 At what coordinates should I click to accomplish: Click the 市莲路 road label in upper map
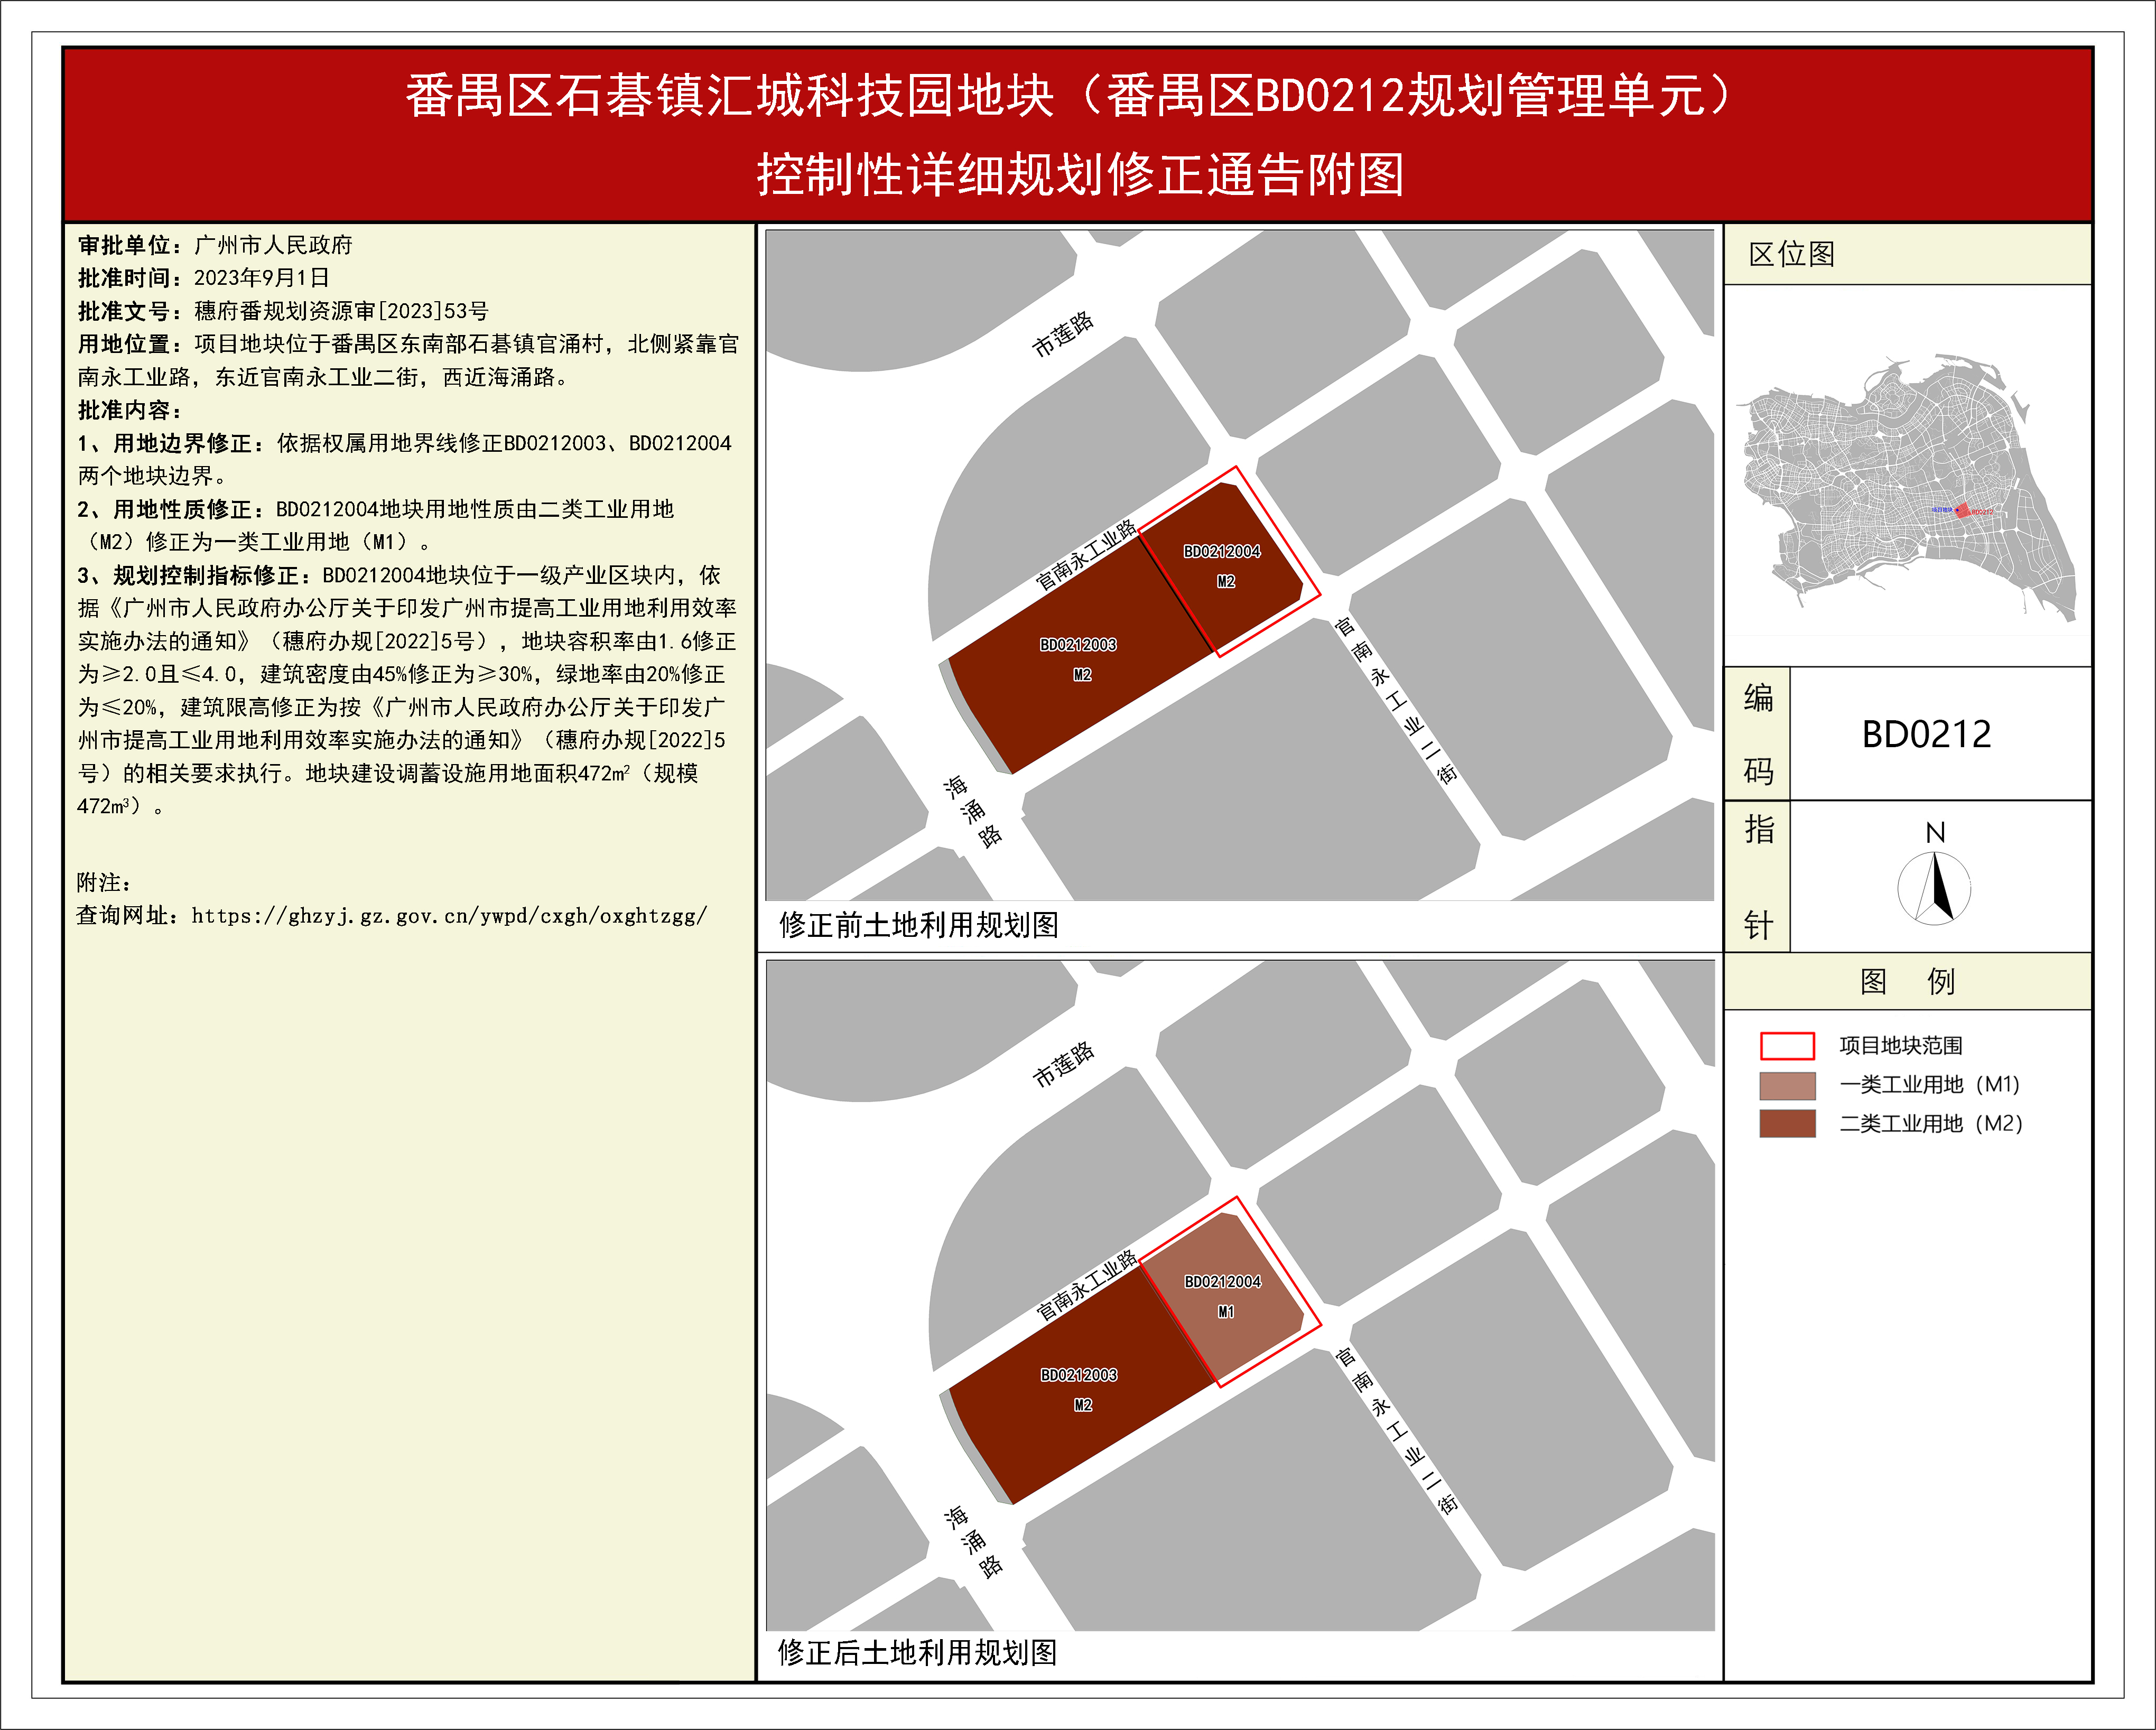click(x=1063, y=334)
